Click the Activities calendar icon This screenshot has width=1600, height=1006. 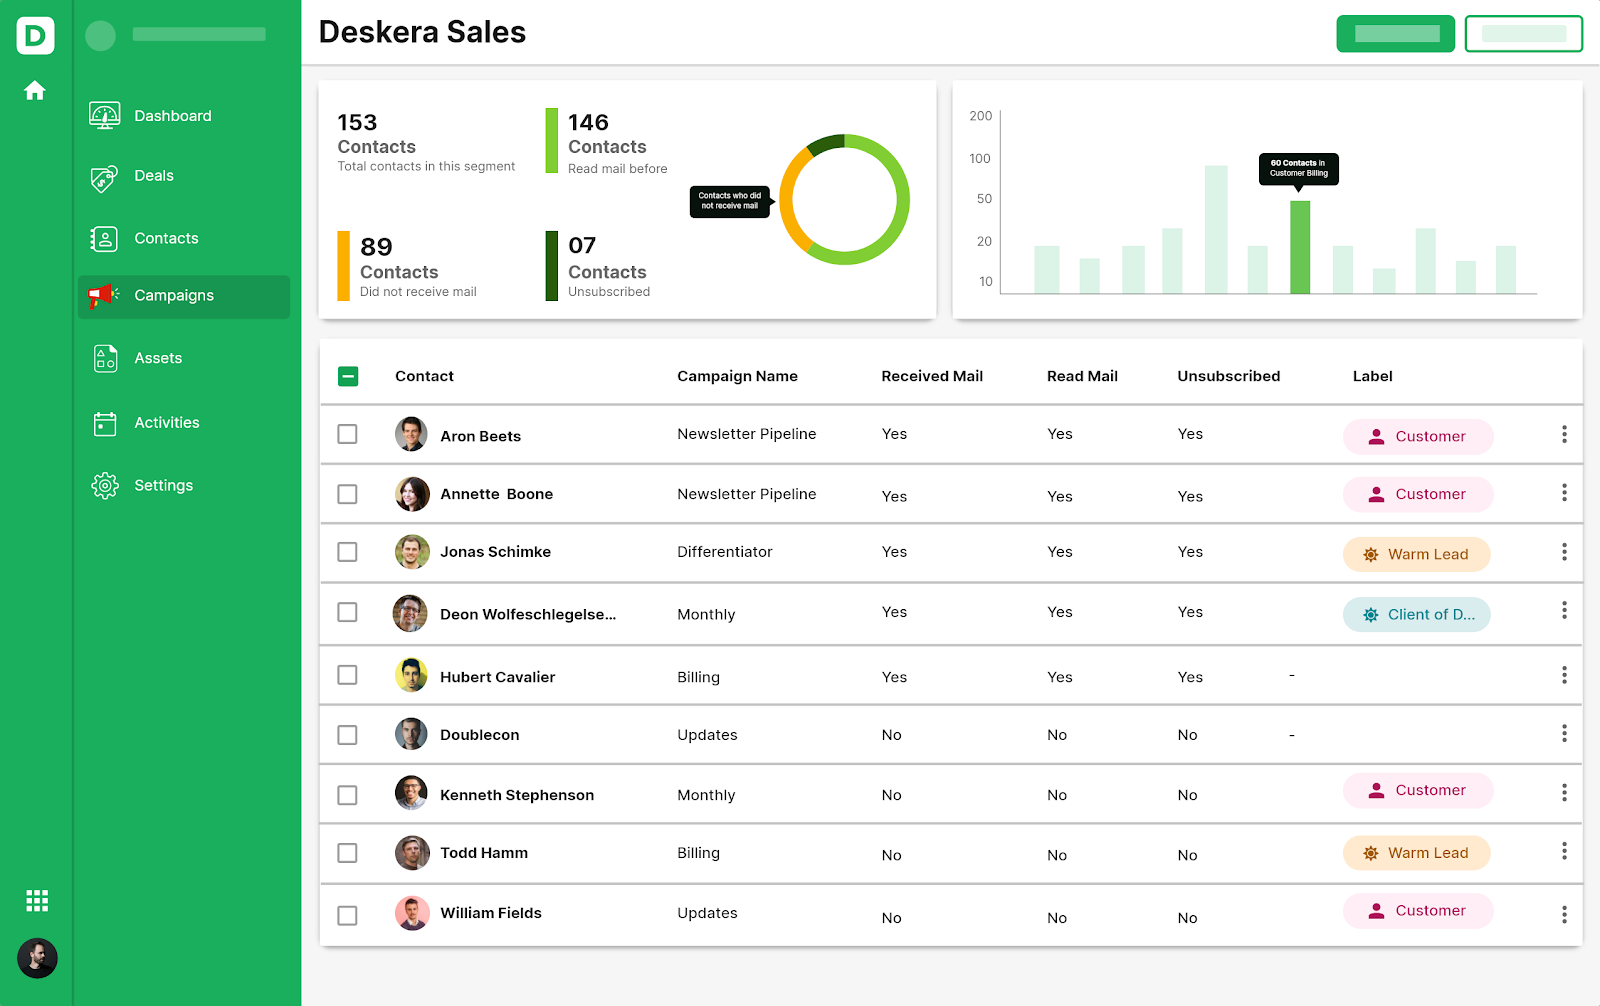(x=105, y=423)
